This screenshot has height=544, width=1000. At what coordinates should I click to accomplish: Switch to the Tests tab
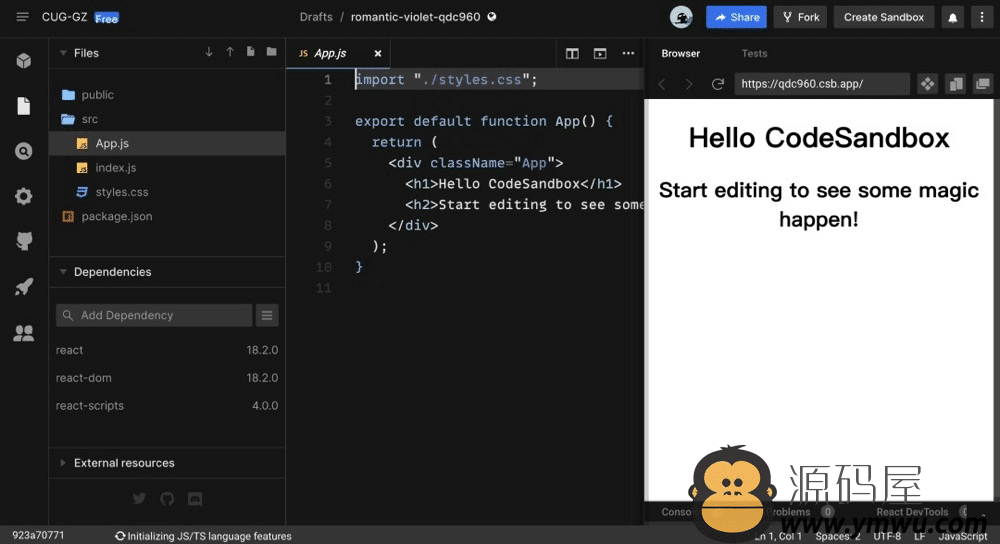[754, 54]
